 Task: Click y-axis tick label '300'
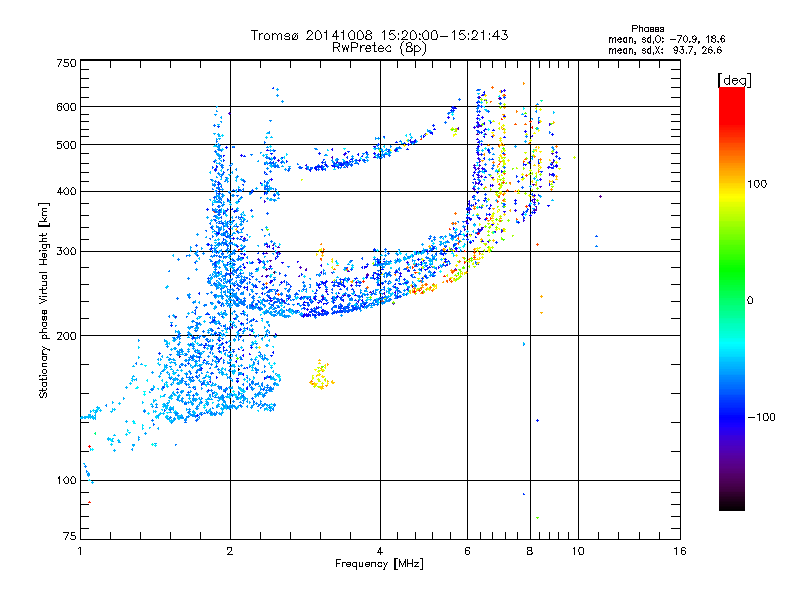tap(66, 252)
